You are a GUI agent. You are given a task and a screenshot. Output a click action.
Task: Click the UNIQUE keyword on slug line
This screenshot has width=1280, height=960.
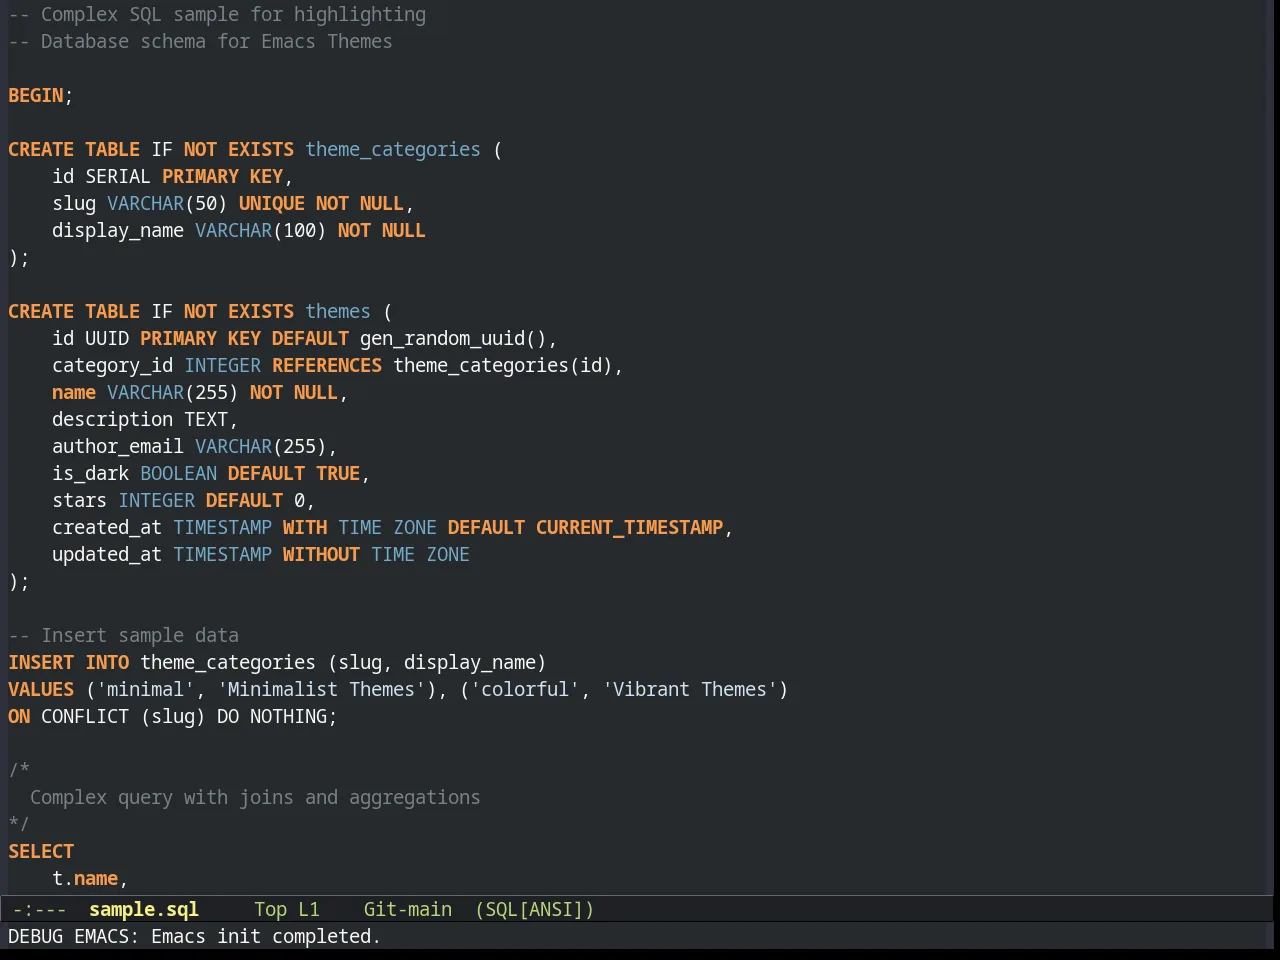point(272,203)
